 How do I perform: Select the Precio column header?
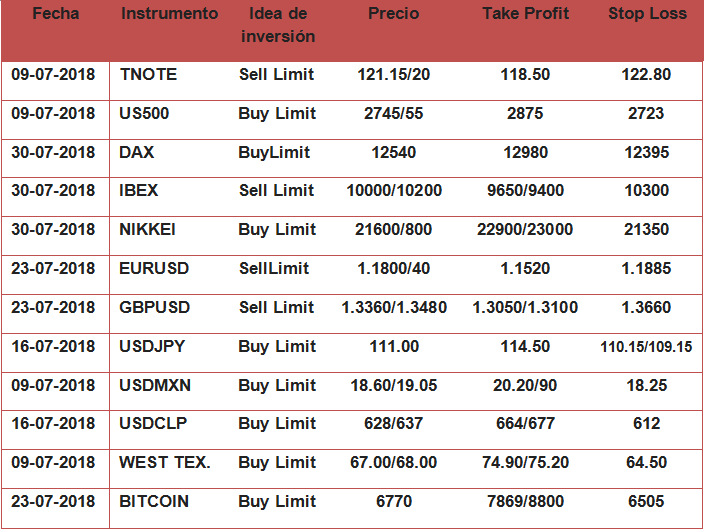click(x=394, y=14)
